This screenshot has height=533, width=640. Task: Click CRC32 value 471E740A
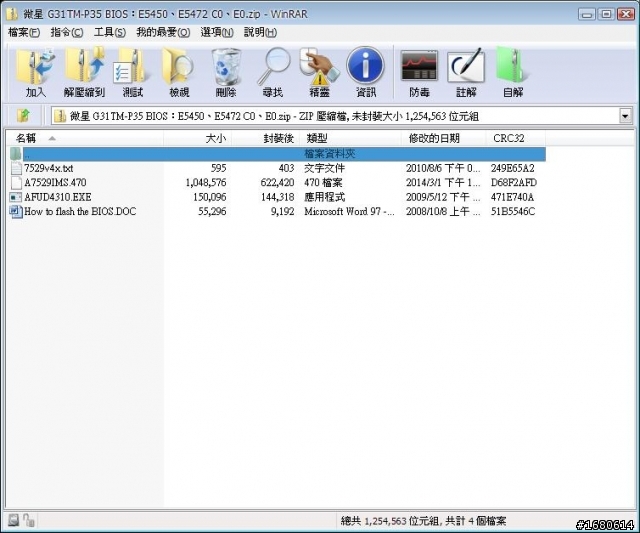pyautogui.click(x=512, y=197)
